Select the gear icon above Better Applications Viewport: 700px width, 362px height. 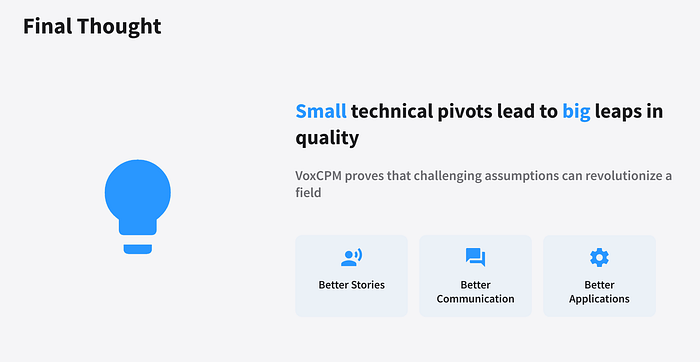pos(599,258)
